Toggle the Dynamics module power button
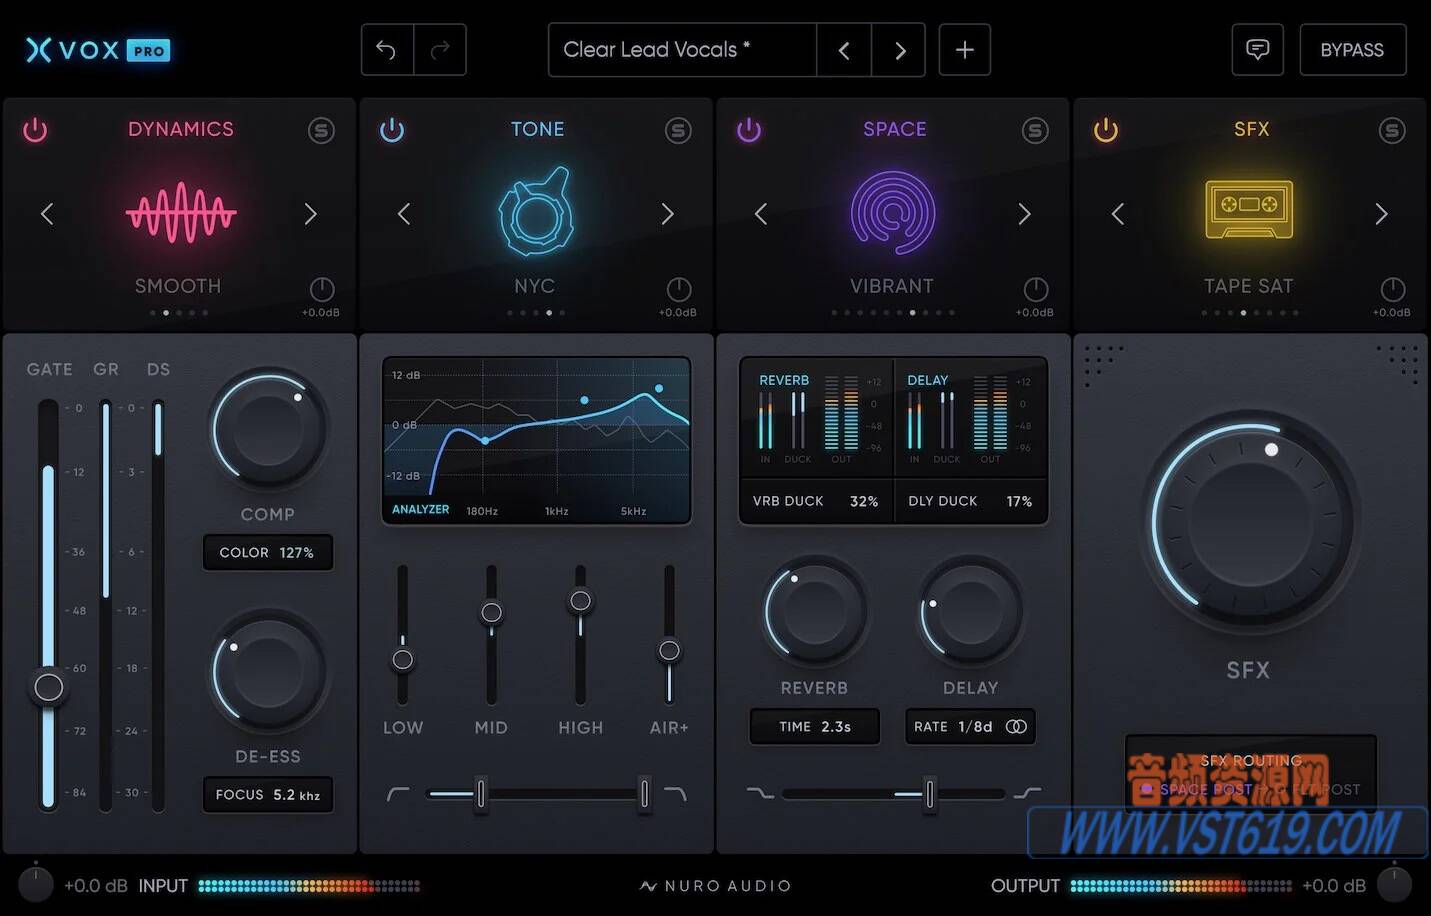 click(35, 129)
